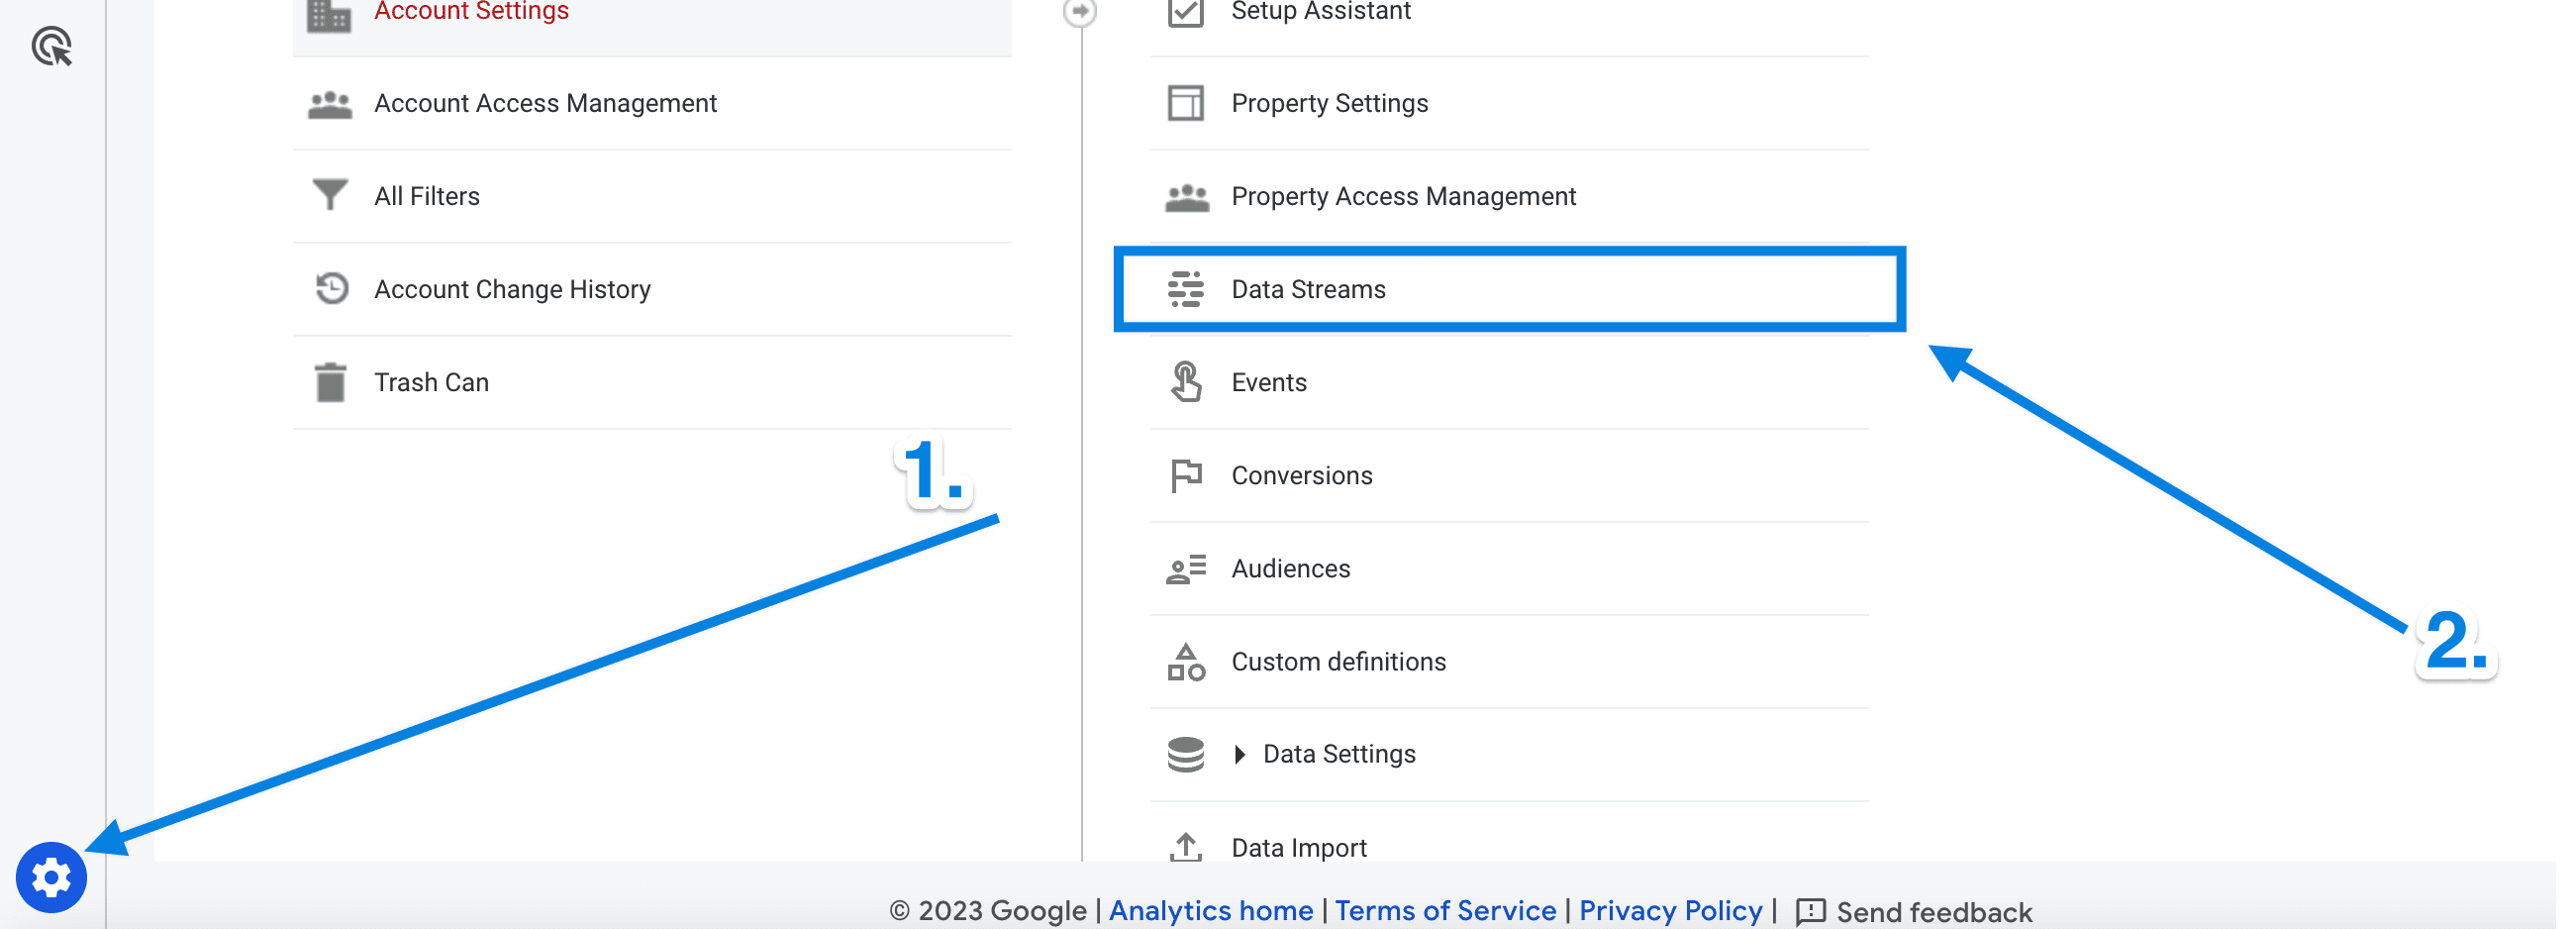Open Admin via the blue gear icon
The height and width of the screenshot is (929, 2576).
[x=51, y=878]
